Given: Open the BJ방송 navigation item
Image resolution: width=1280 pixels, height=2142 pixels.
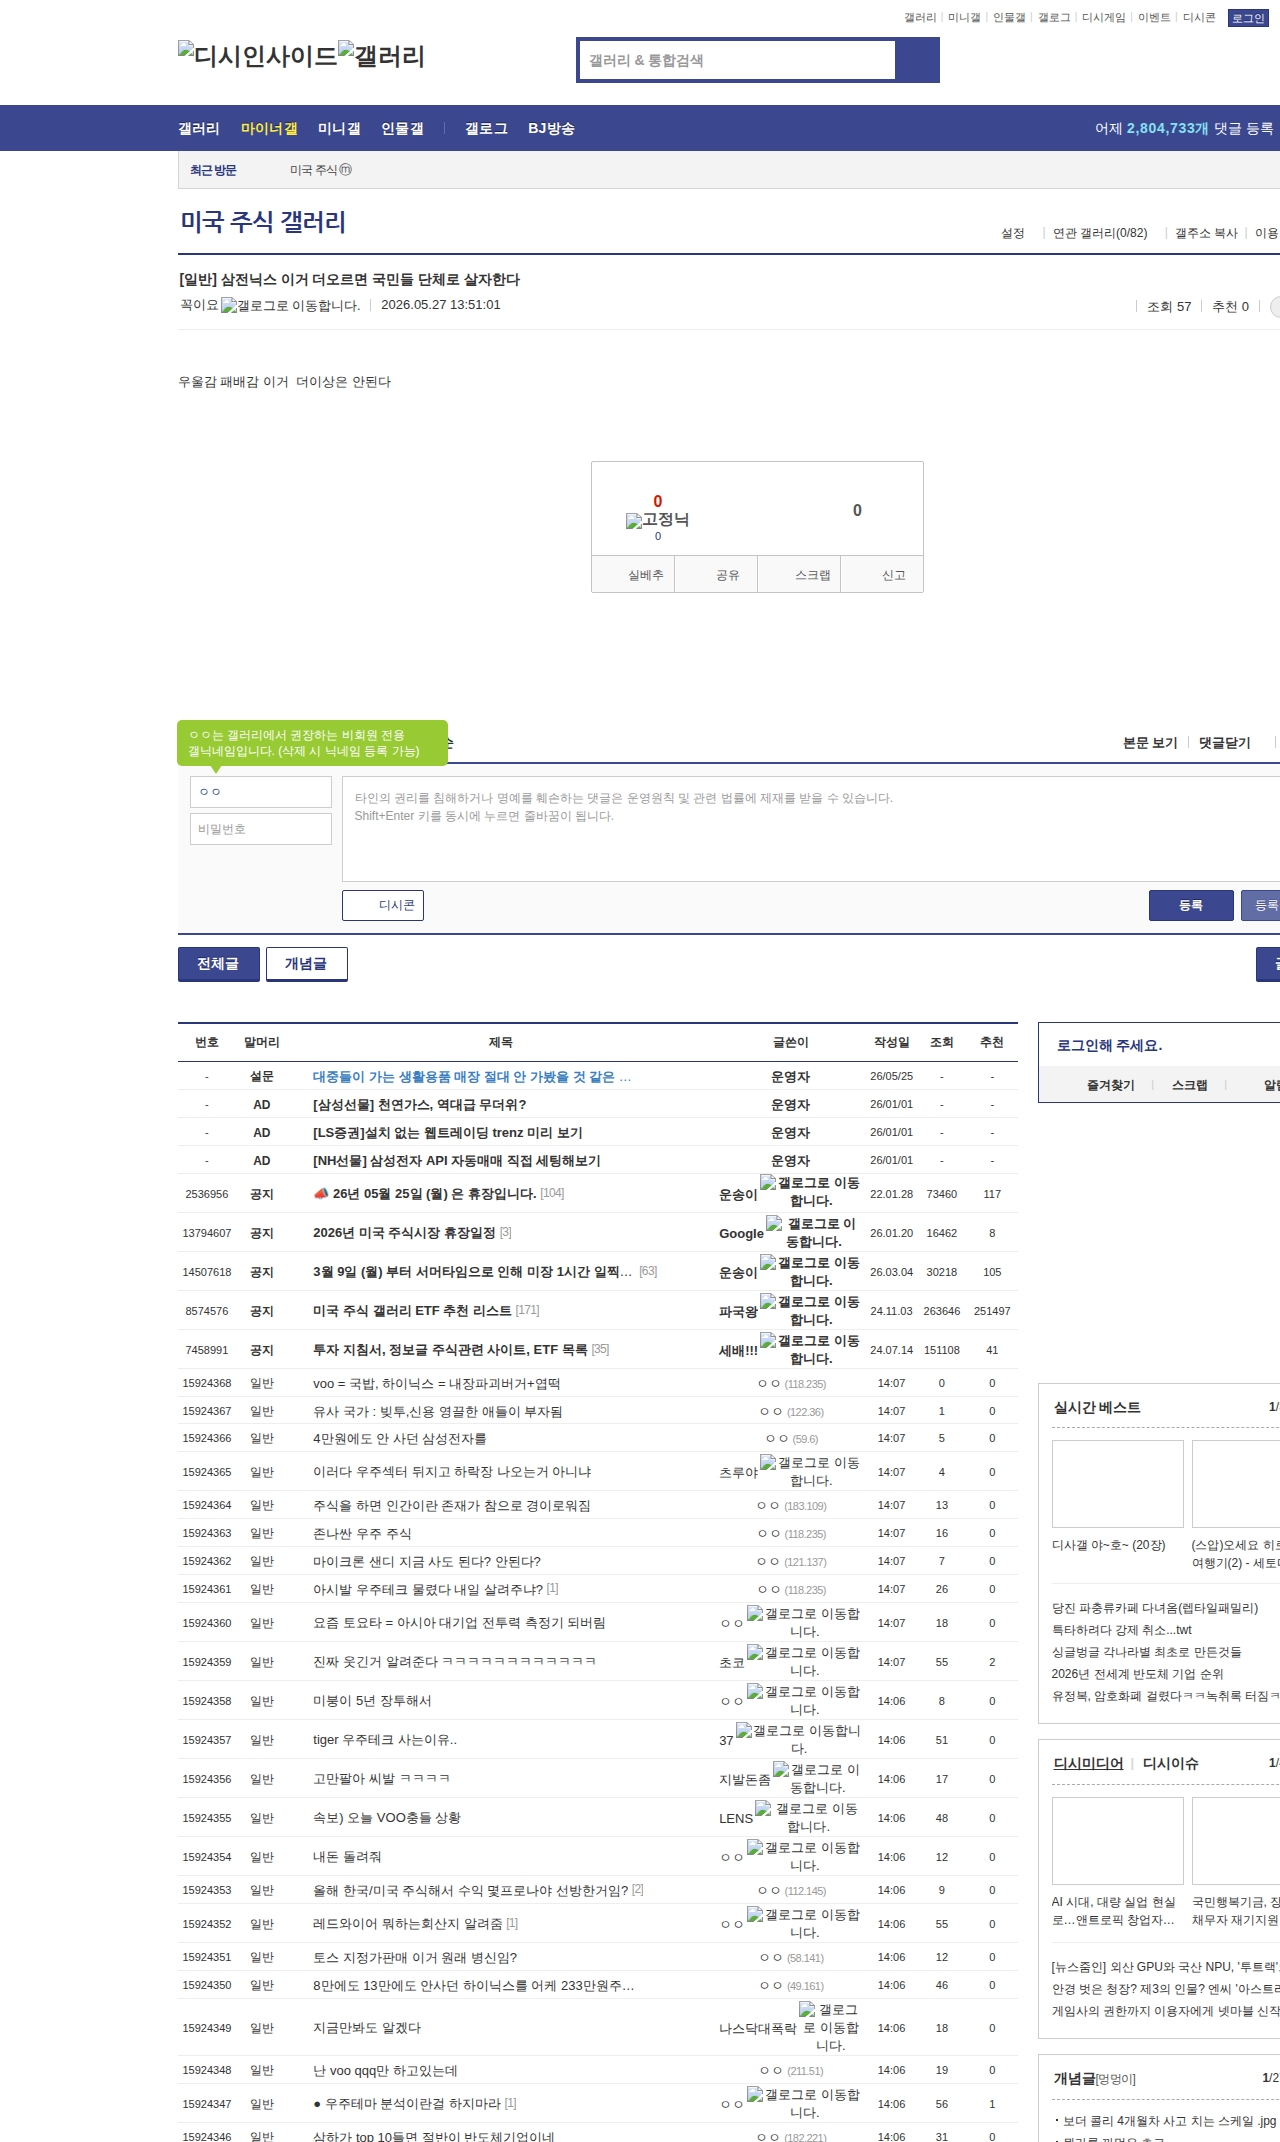Looking at the screenshot, I should click(x=551, y=128).
